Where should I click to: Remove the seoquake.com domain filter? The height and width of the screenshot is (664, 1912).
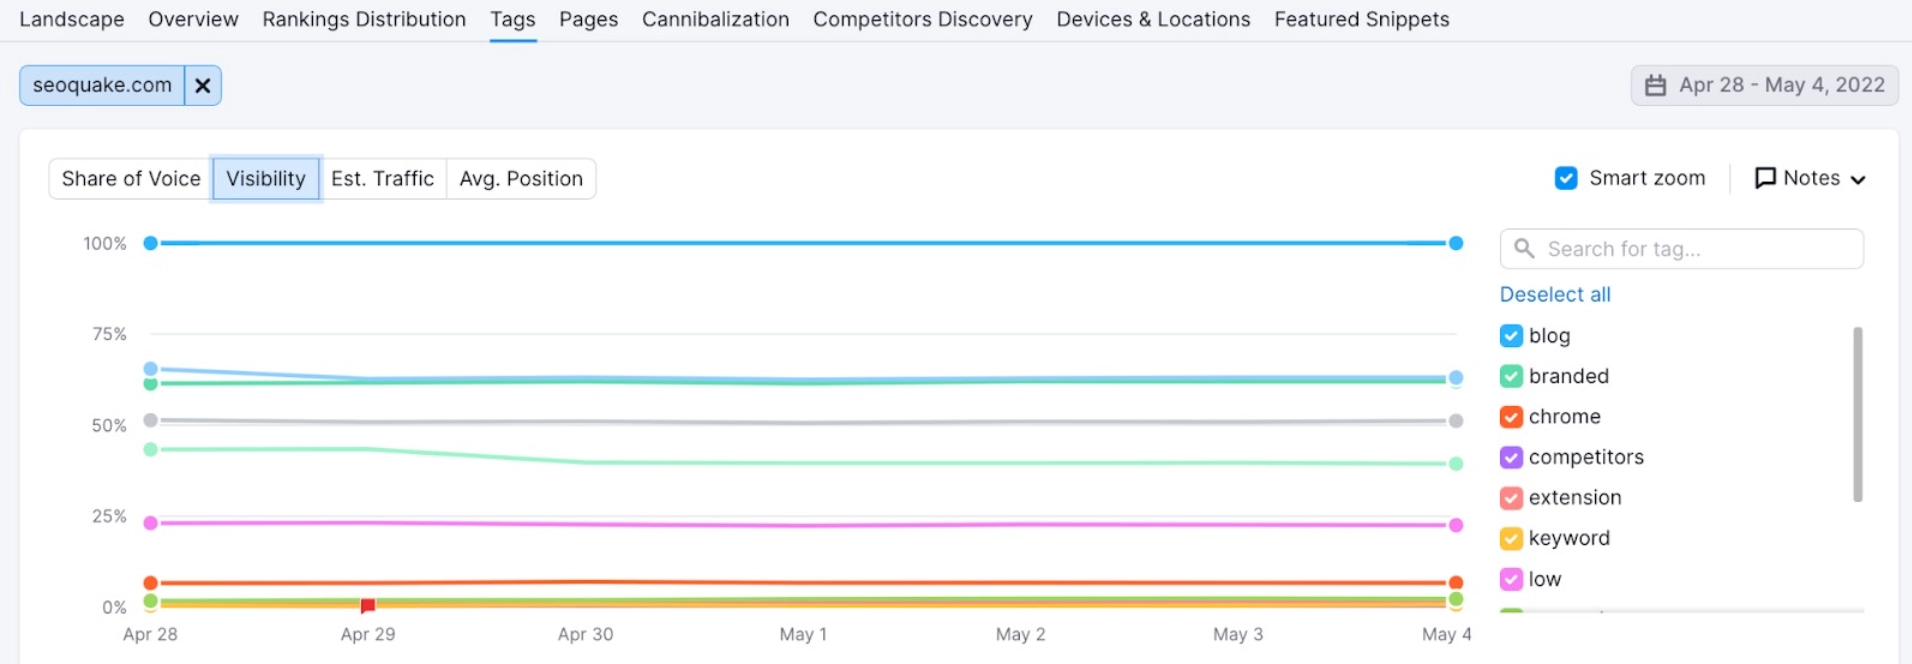click(x=202, y=86)
